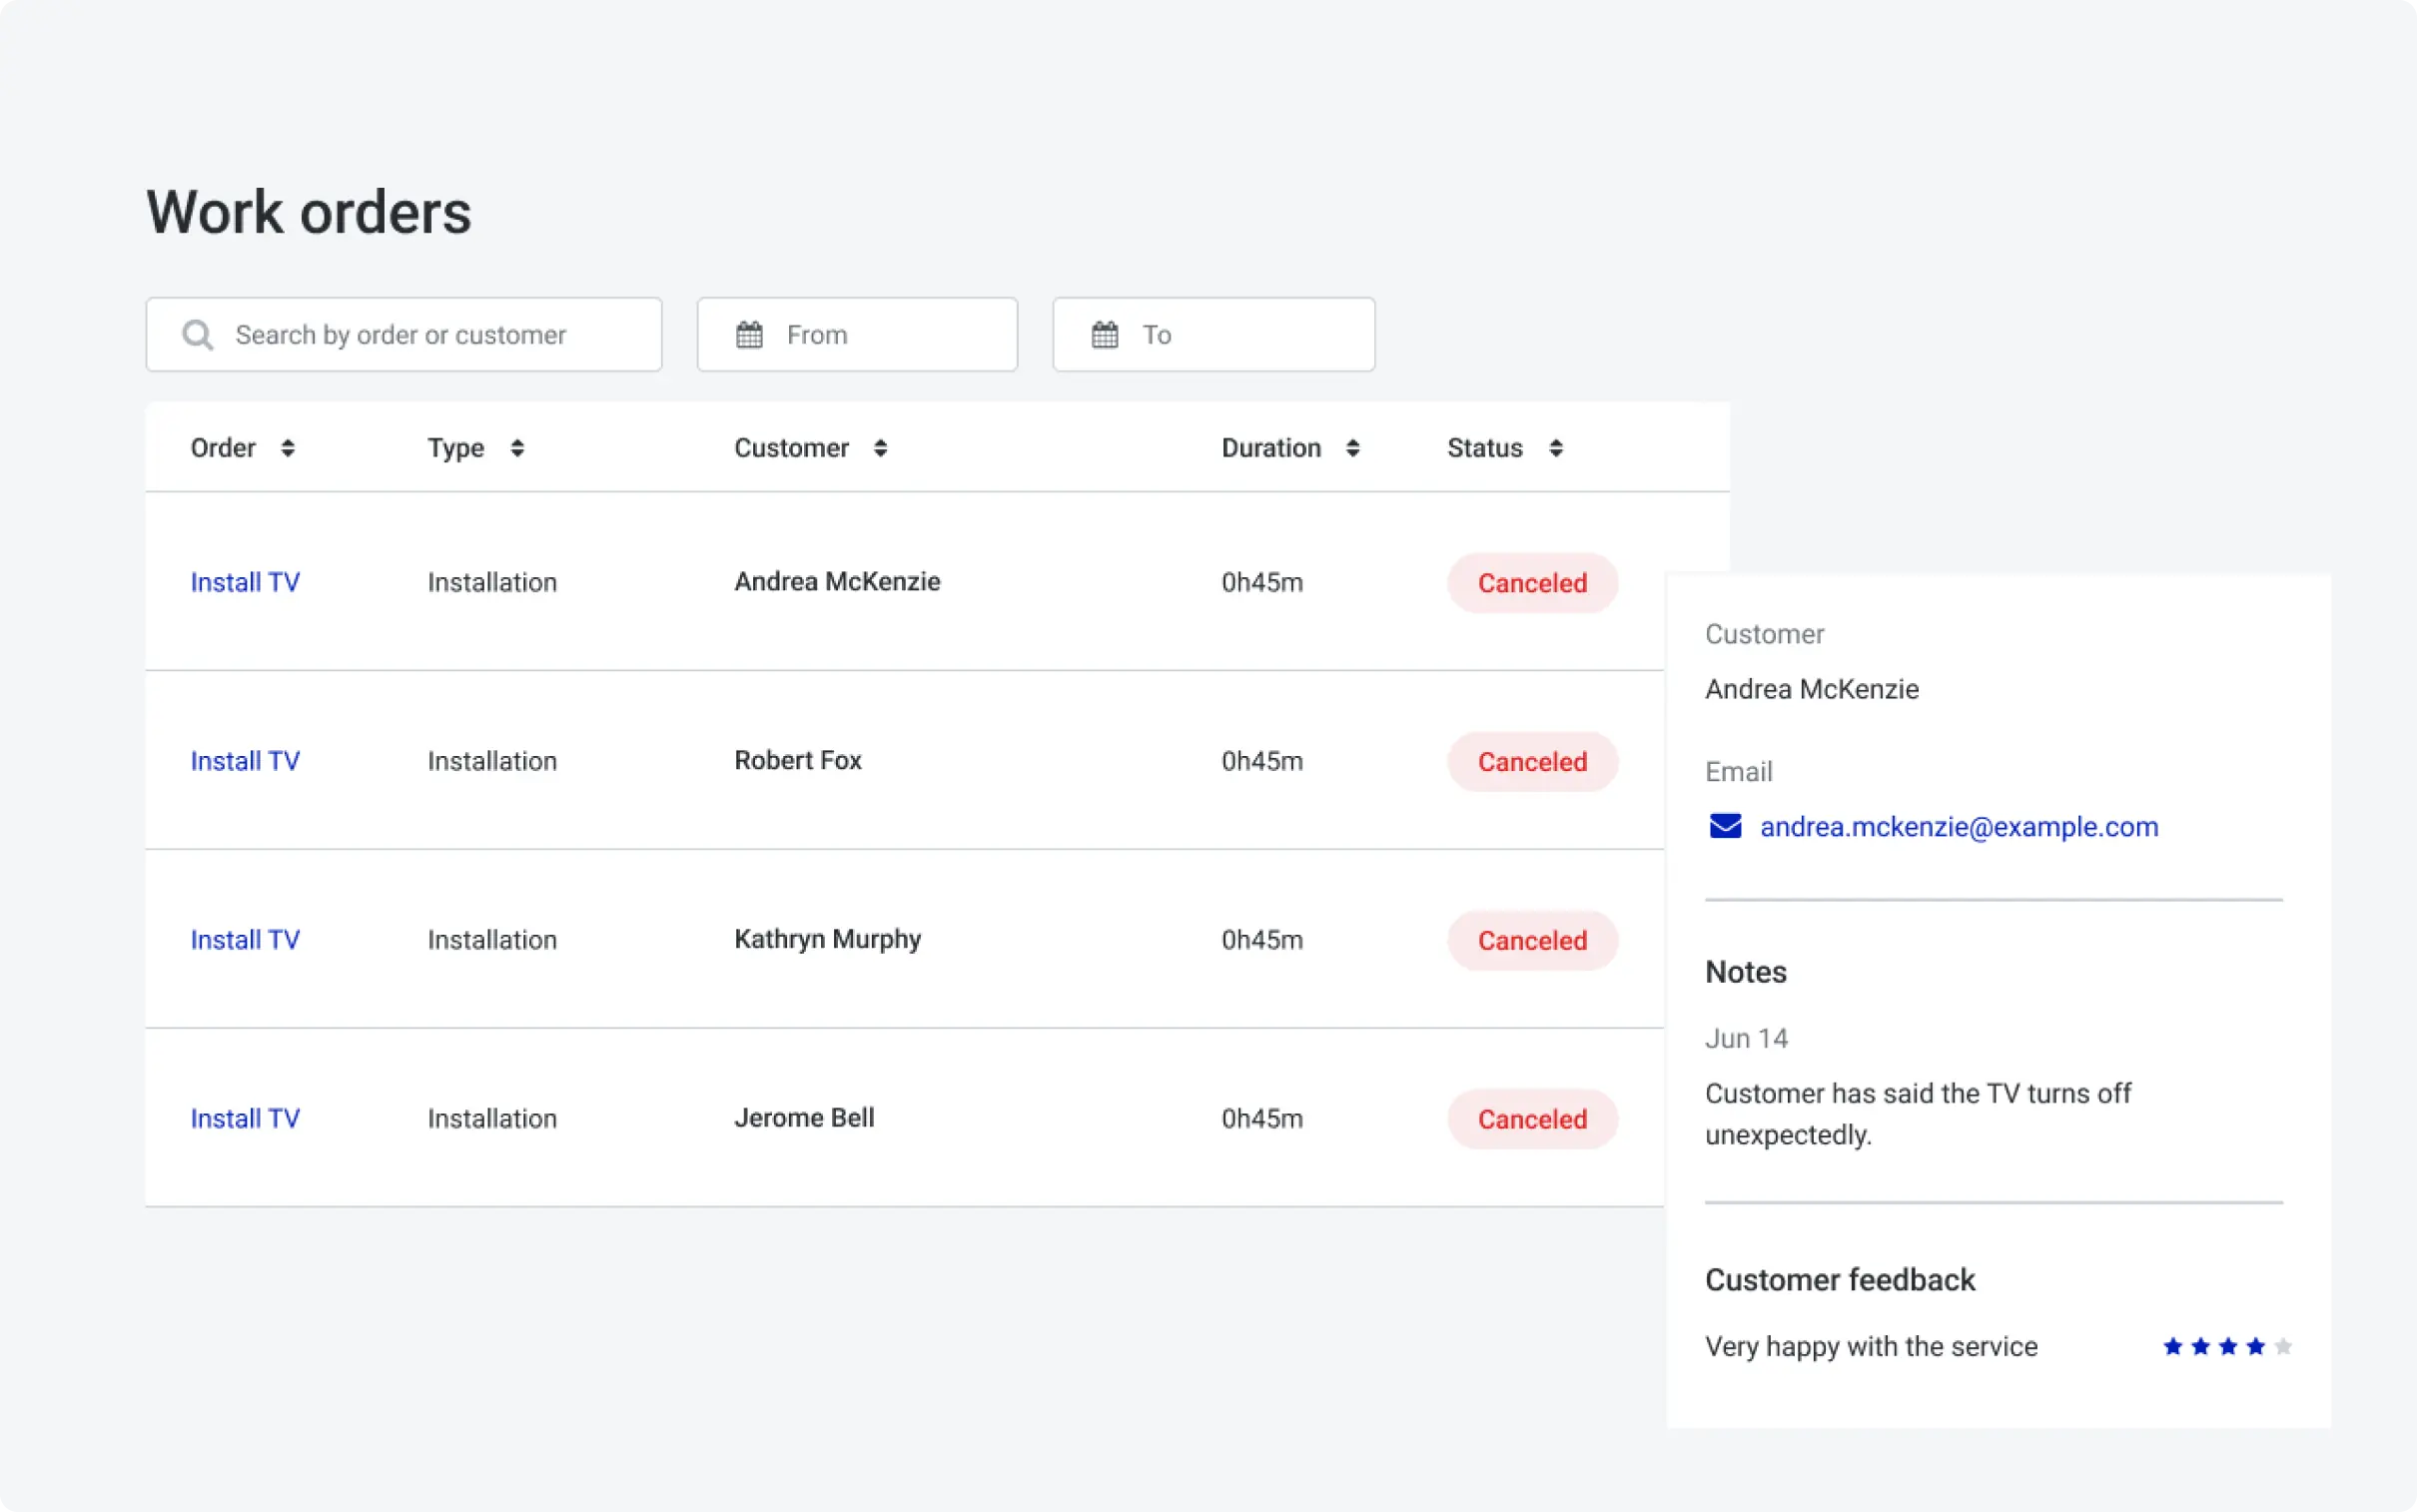Click the fifth empty feedback star
This screenshot has height=1512, width=2417.
pyautogui.click(x=2283, y=1346)
